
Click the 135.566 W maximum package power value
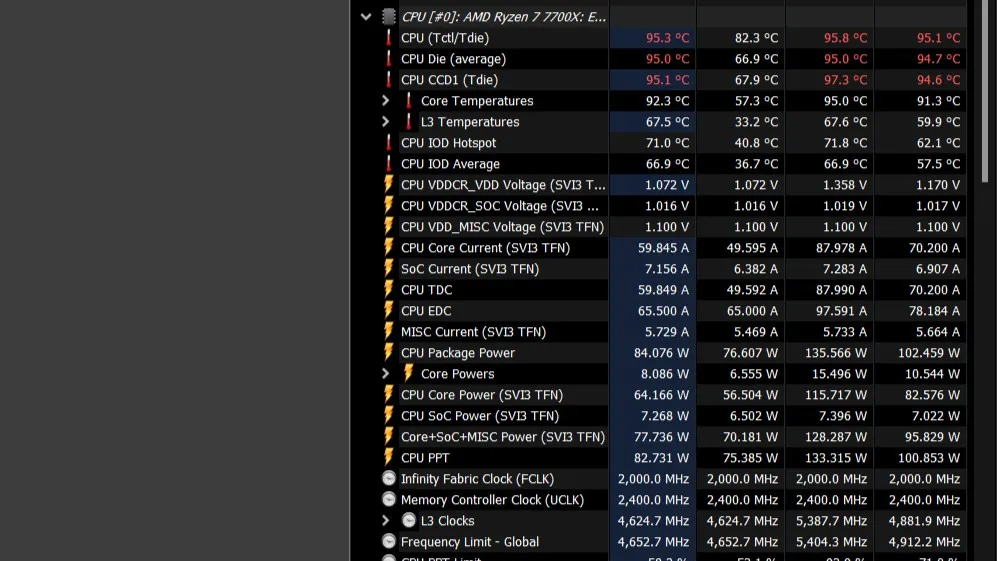tap(831, 353)
